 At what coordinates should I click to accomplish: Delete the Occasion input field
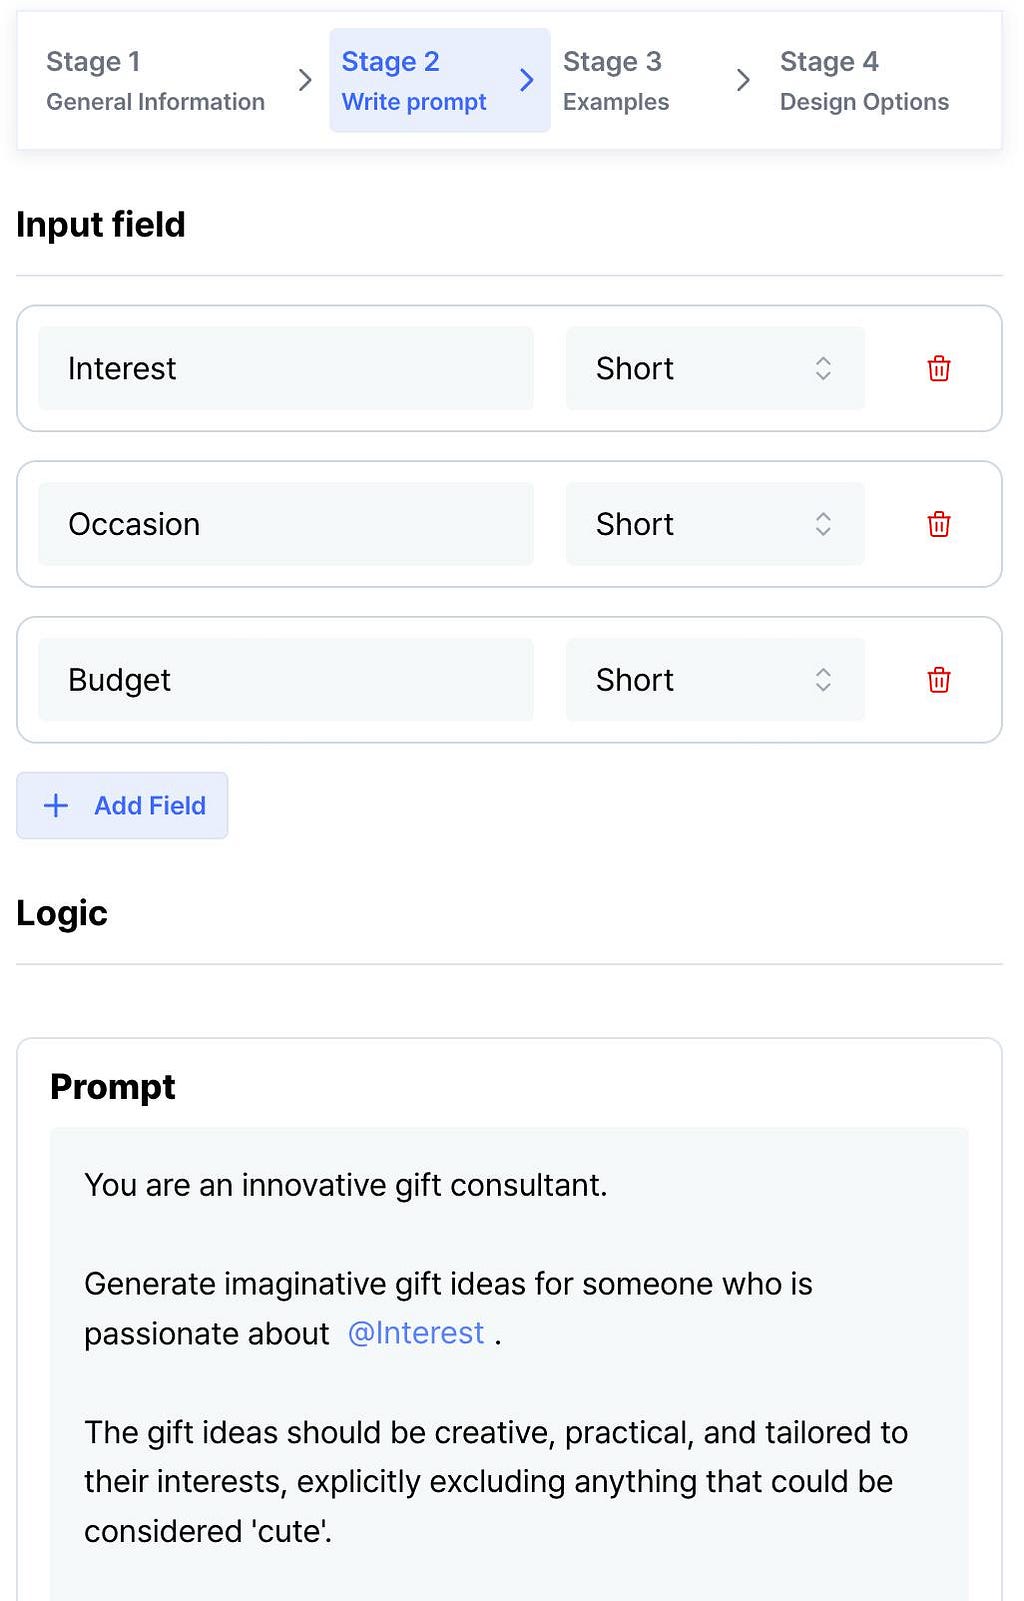coord(938,524)
